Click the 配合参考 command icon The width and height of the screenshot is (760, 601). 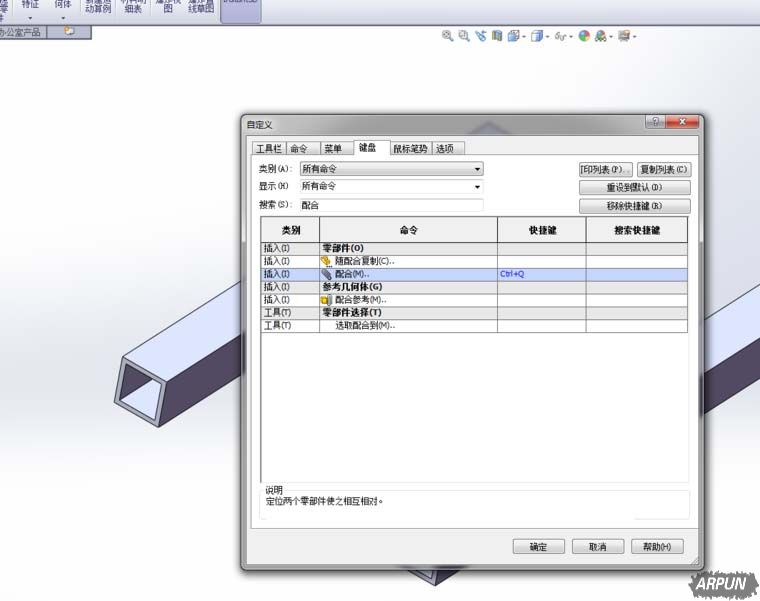pyautogui.click(x=327, y=300)
